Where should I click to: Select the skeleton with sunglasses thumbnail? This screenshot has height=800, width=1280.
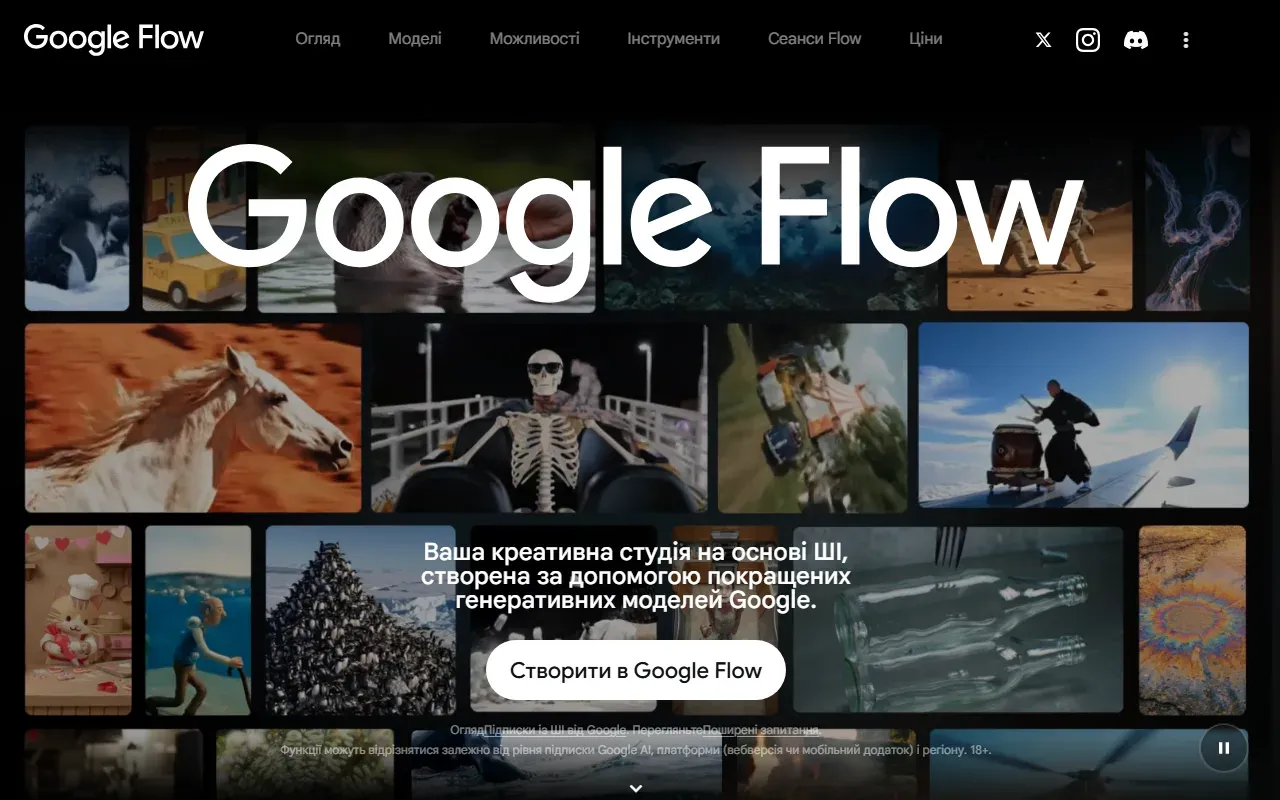(x=539, y=417)
